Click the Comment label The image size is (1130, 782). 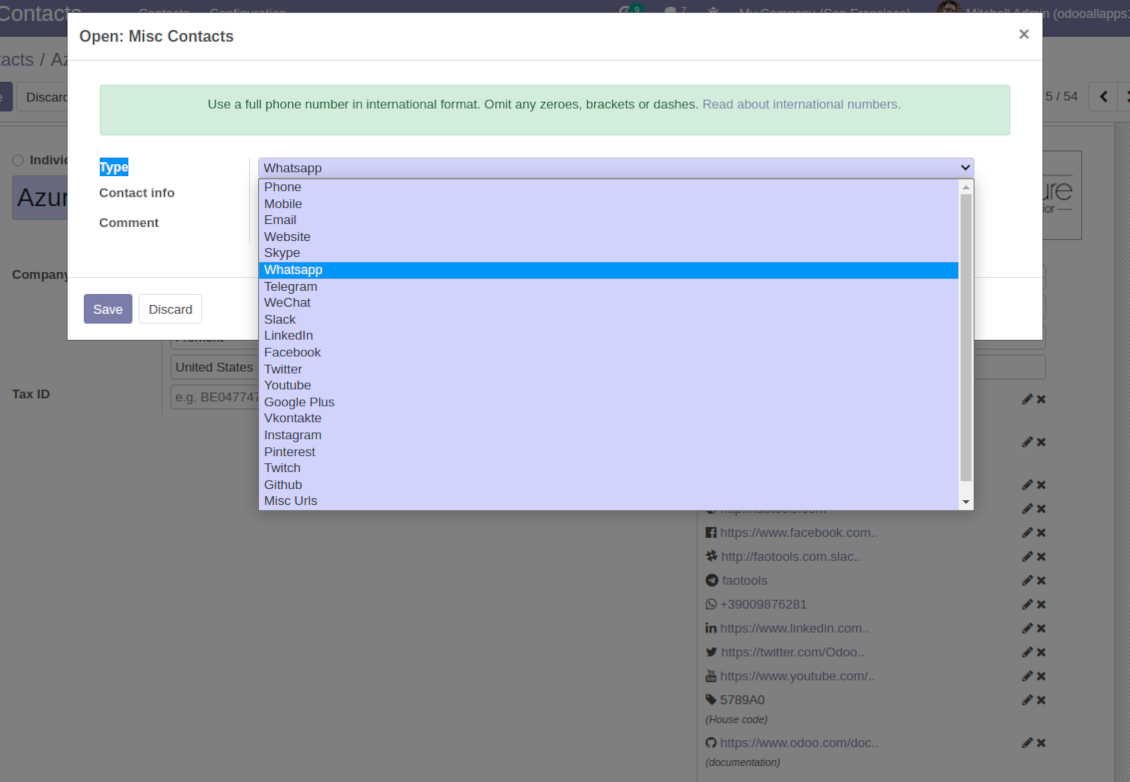pos(129,223)
